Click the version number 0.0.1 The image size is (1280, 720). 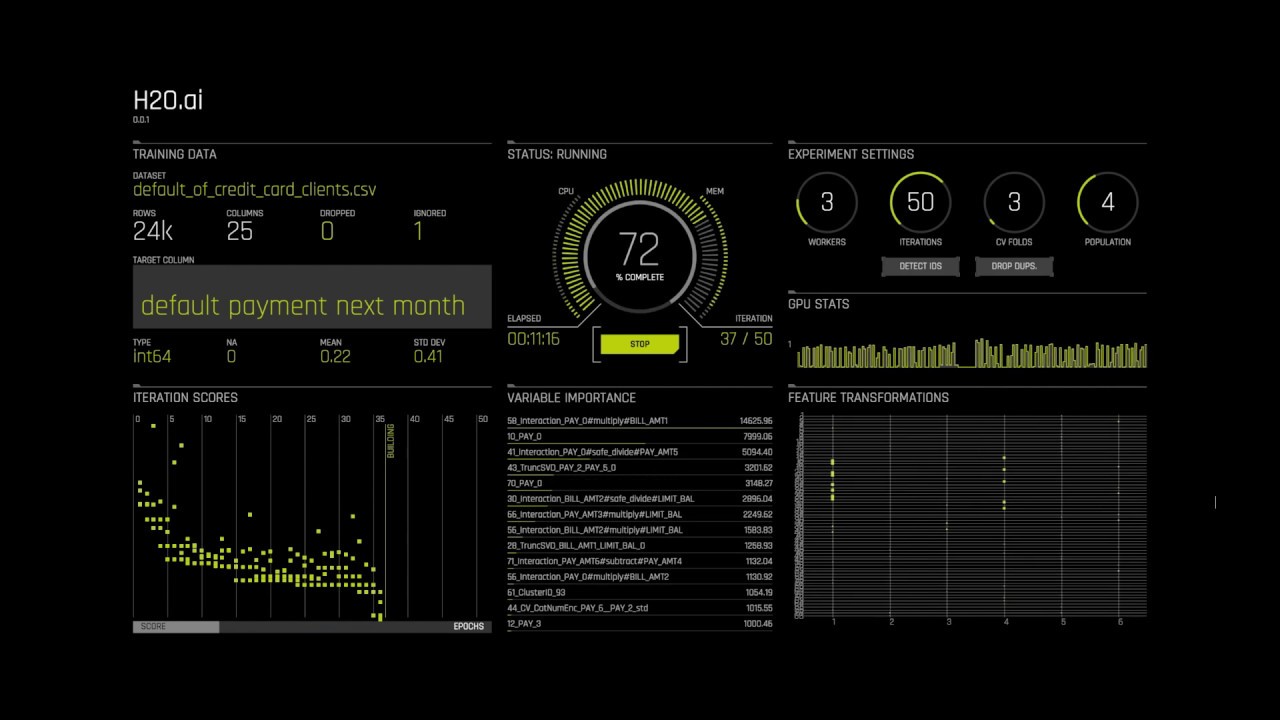(141, 120)
